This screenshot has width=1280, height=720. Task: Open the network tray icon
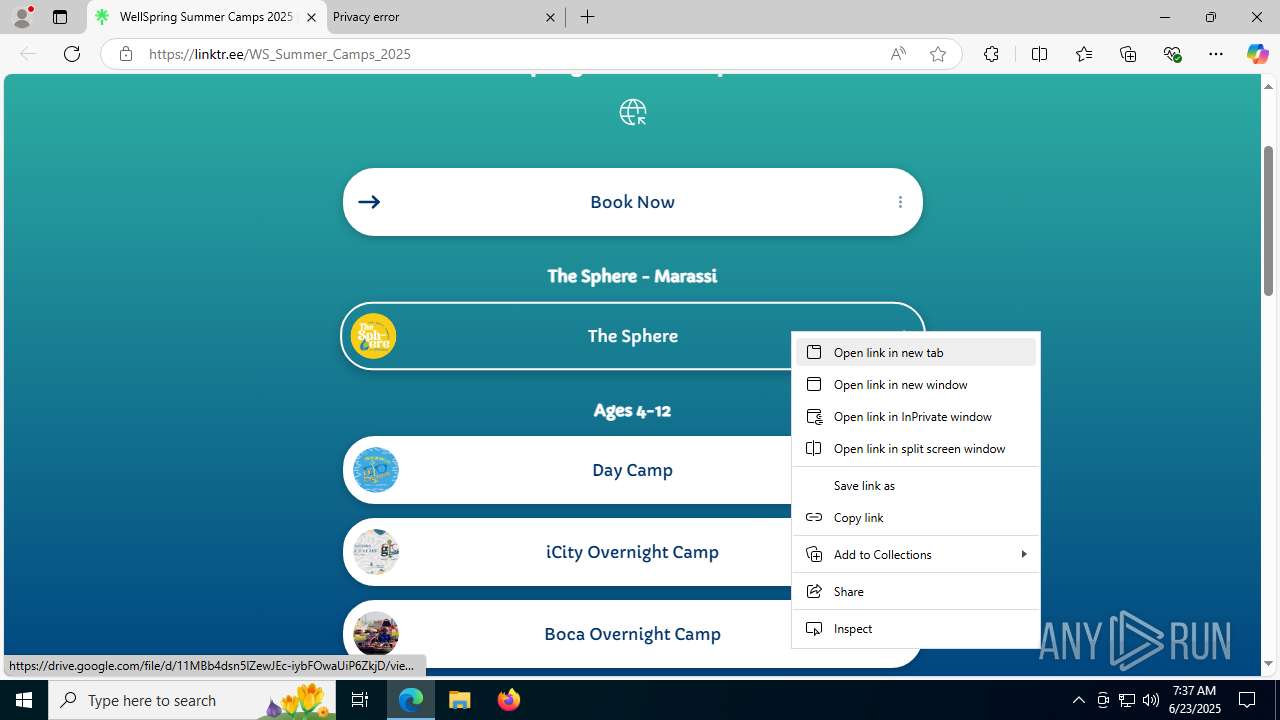click(1127, 700)
